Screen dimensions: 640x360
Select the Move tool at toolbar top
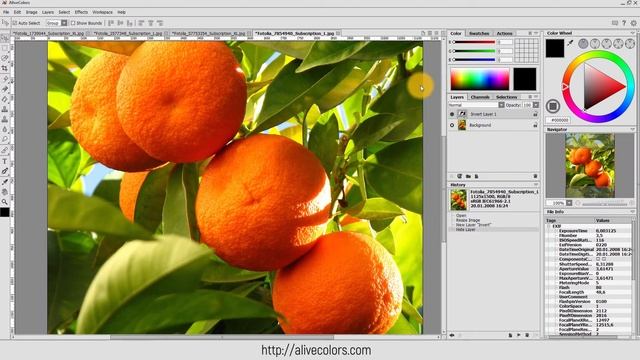point(5,38)
